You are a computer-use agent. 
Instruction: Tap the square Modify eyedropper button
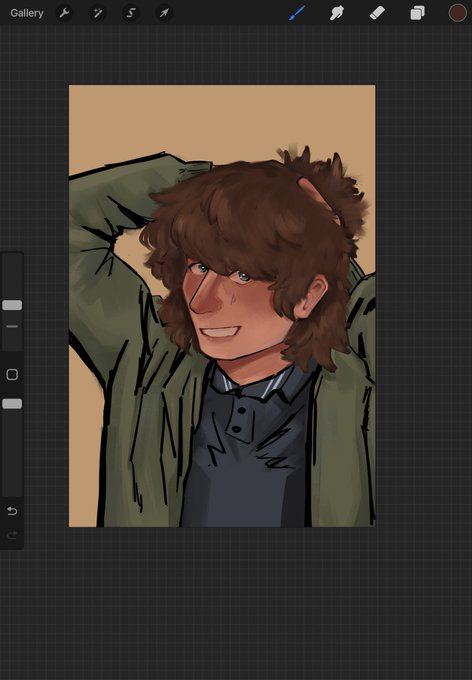point(12,374)
